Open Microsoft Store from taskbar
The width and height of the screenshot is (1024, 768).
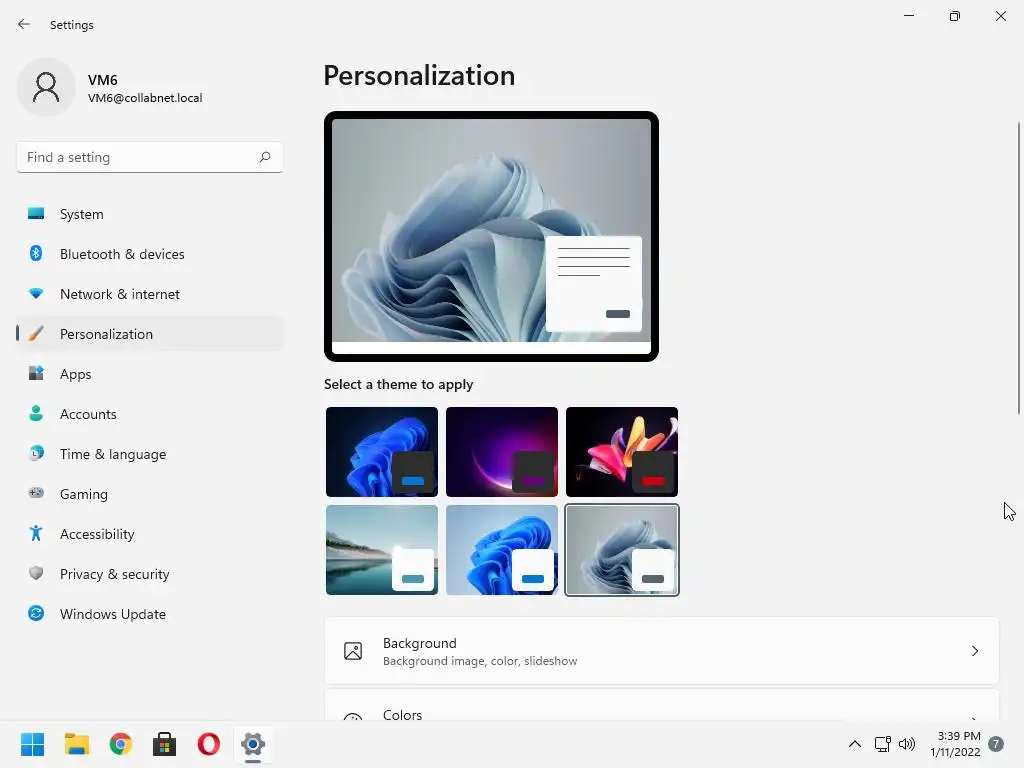pyautogui.click(x=165, y=744)
